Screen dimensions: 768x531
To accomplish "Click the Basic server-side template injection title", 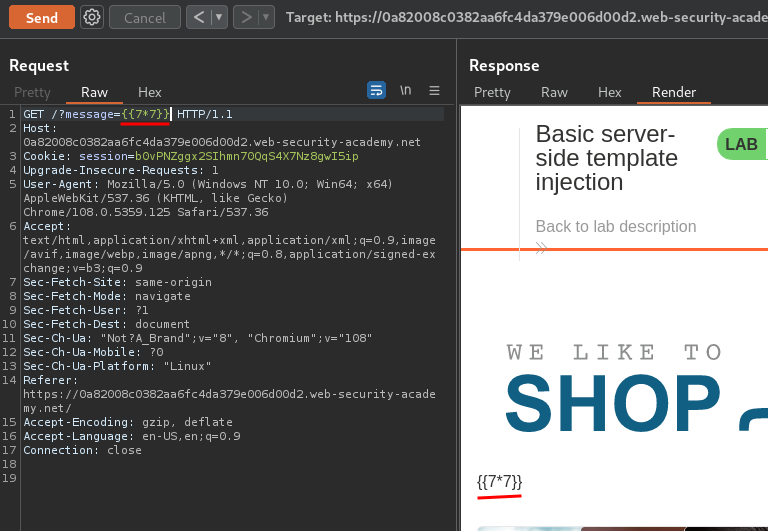I will 606,158.
